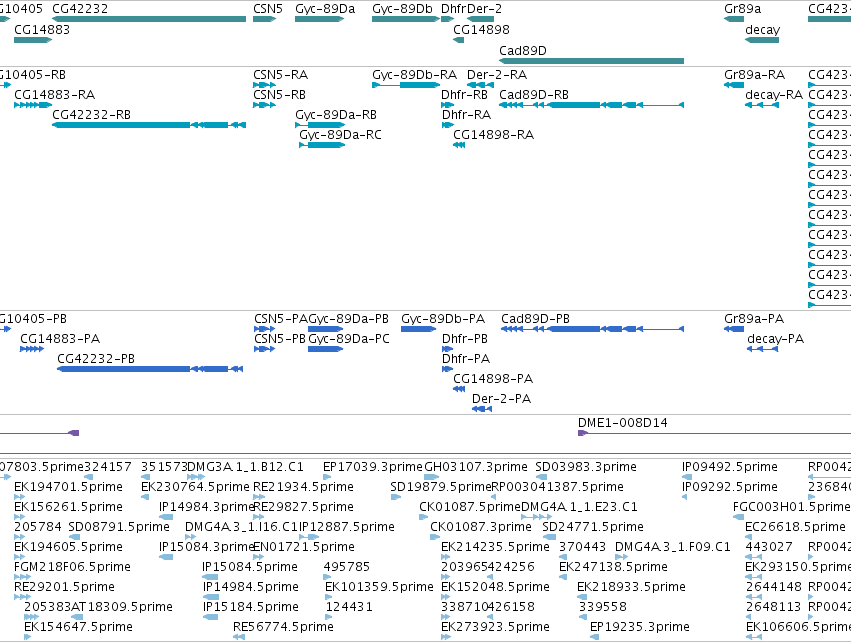The width and height of the screenshot is (851, 642).
Task: Select EST EK101359.5prime
Action: tap(328, 597)
